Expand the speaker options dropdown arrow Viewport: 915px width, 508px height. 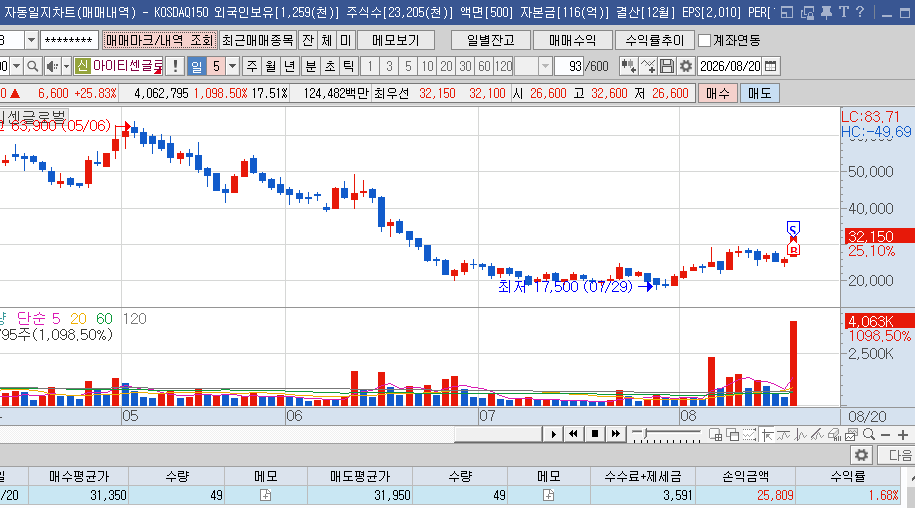[66, 66]
